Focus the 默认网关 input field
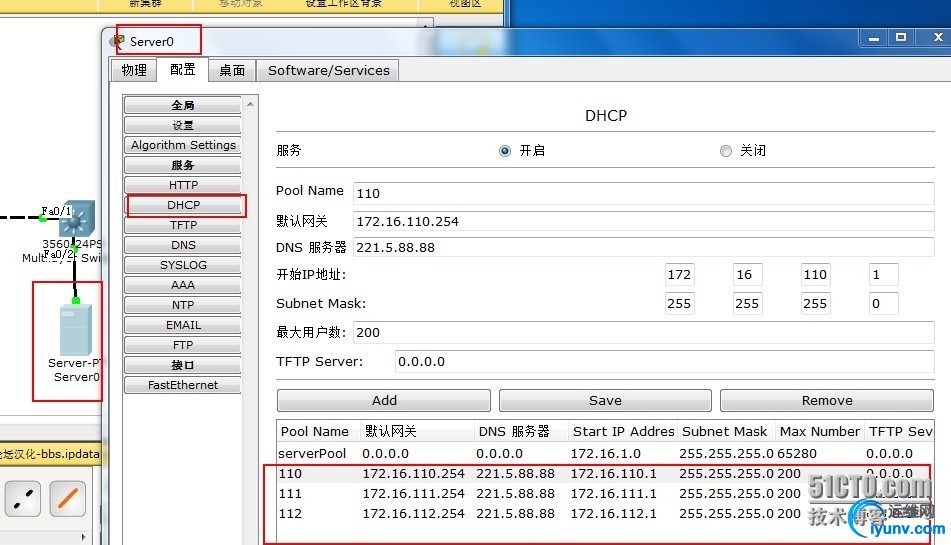 tap(644, 221)
